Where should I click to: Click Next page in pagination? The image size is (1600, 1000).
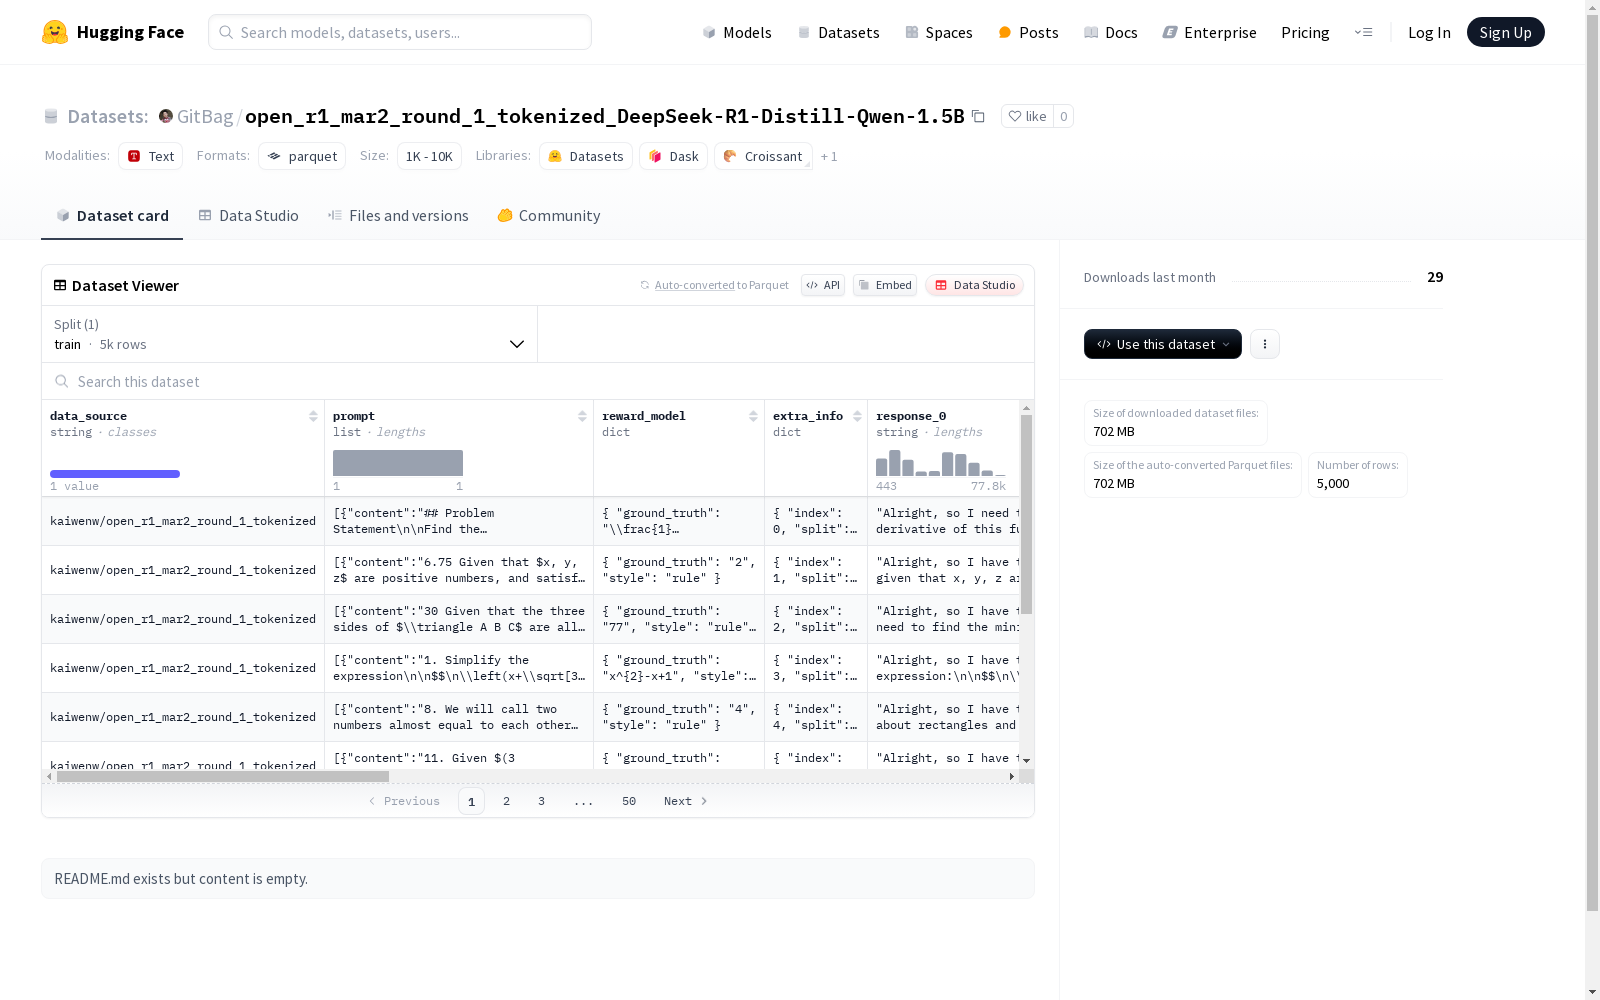[x=686, y=801]
